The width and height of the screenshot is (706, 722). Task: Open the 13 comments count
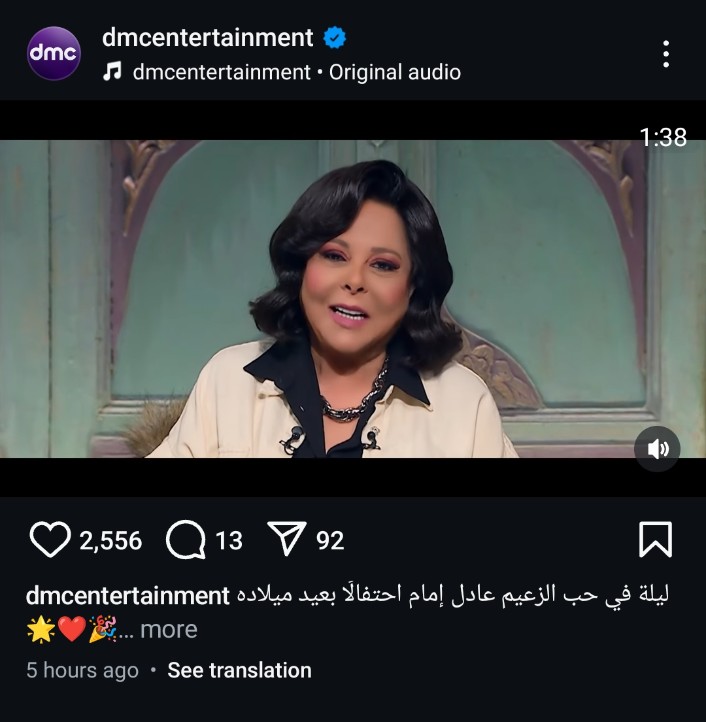point(229,541)
